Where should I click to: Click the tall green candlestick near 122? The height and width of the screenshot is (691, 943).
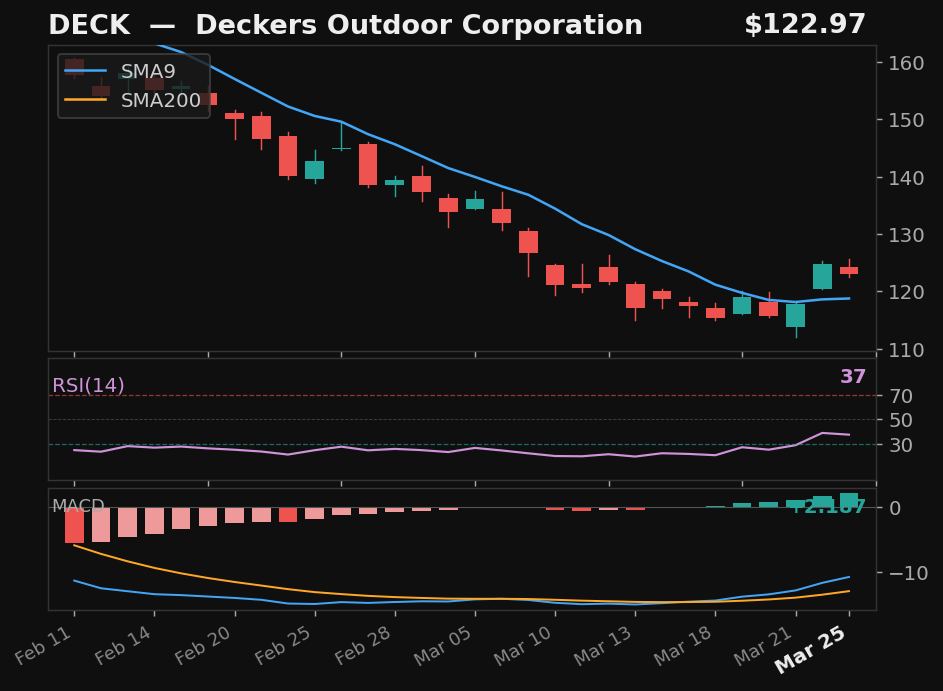(823, 276)
